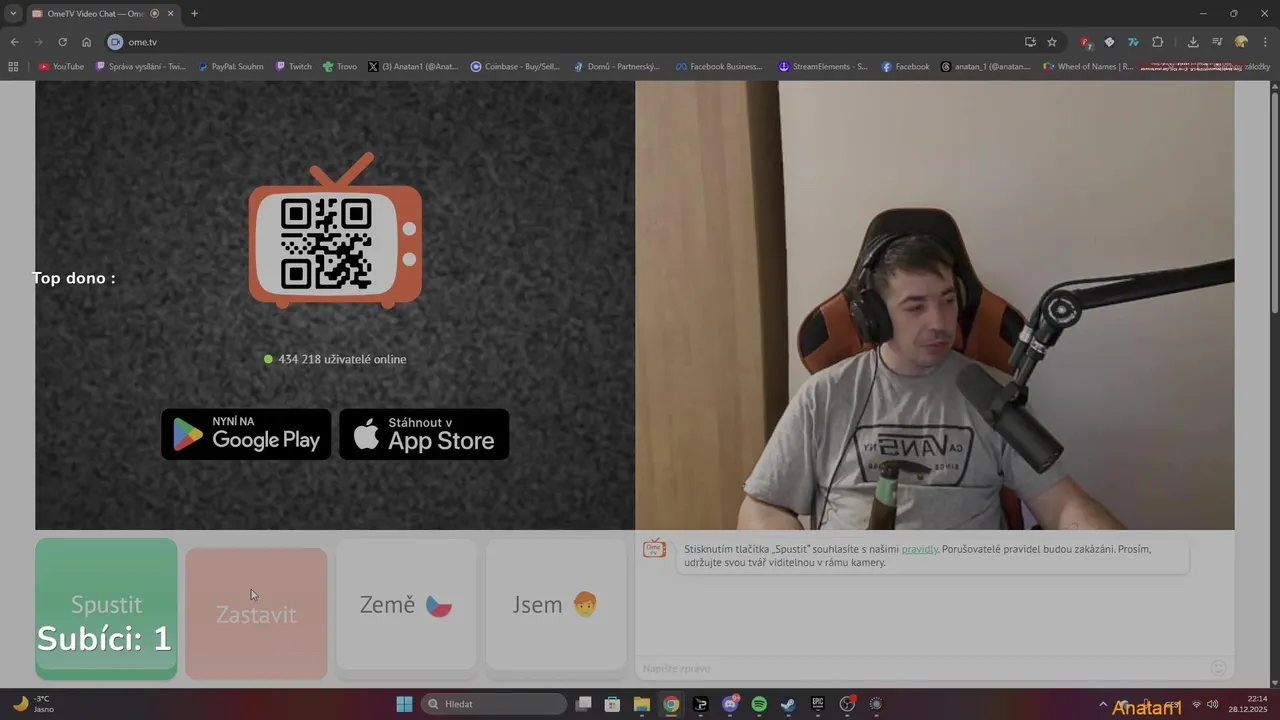
Task: Open the Windows Start menu
Action: [404, 704]
